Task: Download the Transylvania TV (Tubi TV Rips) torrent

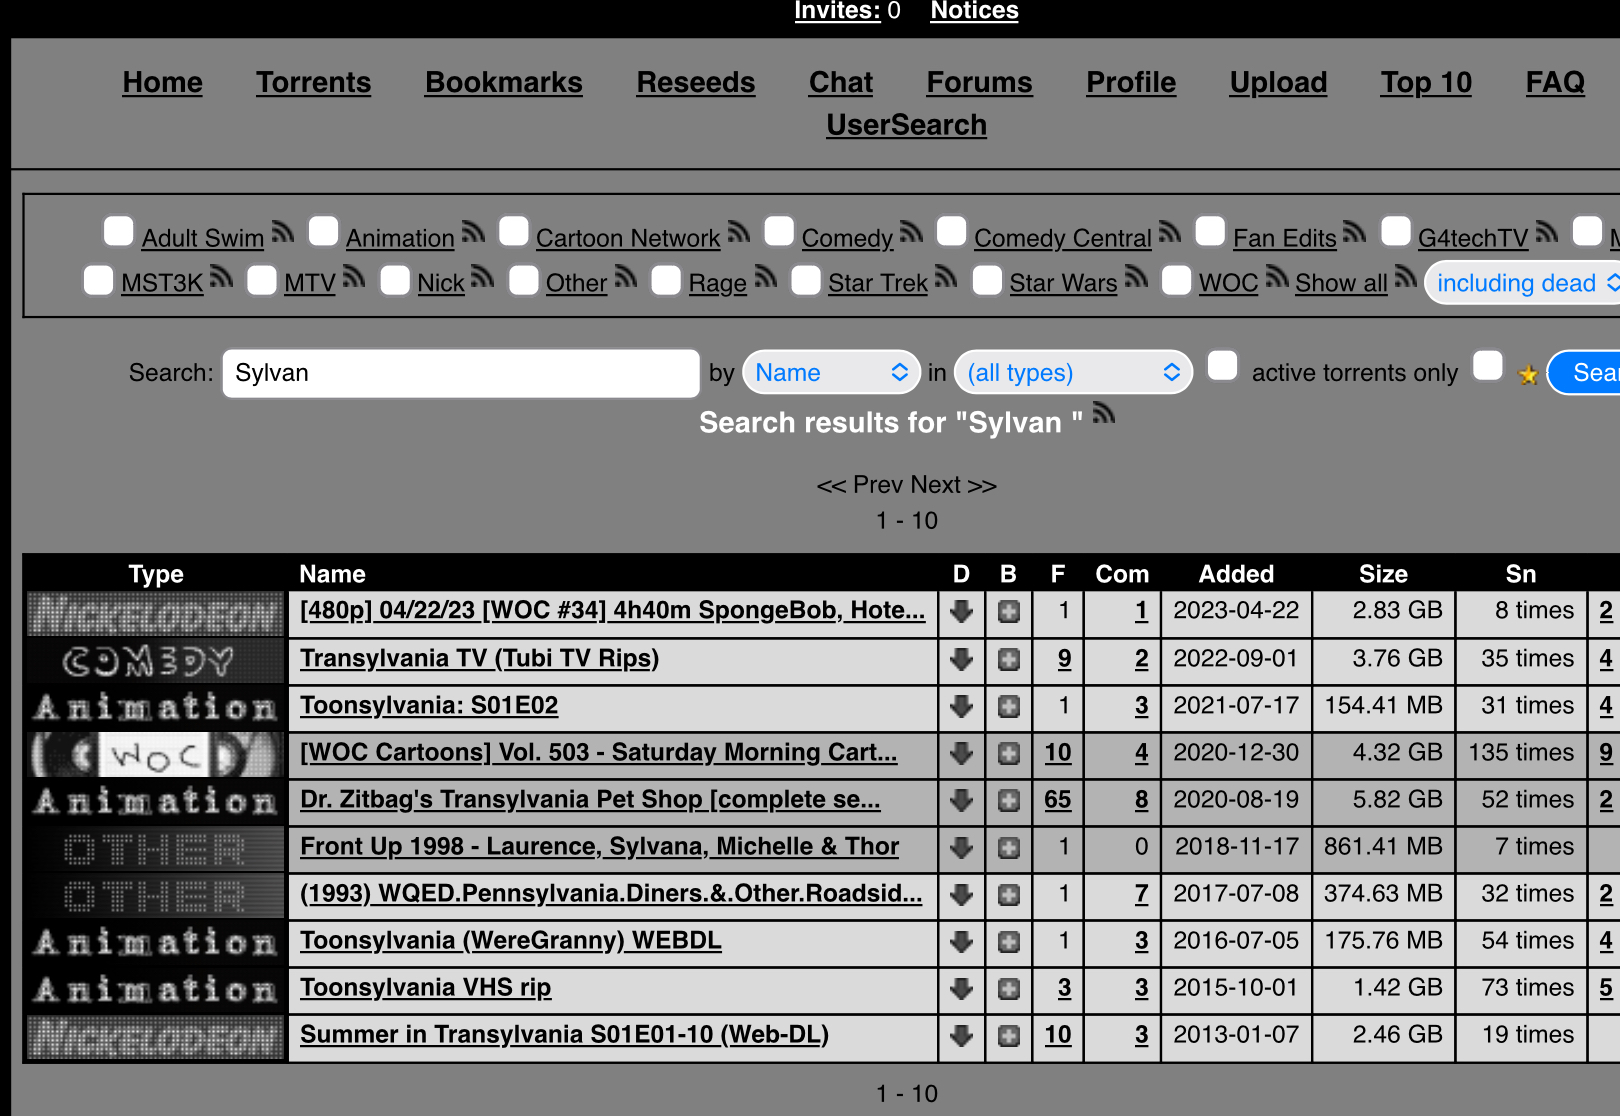Action: coord(962,659)
